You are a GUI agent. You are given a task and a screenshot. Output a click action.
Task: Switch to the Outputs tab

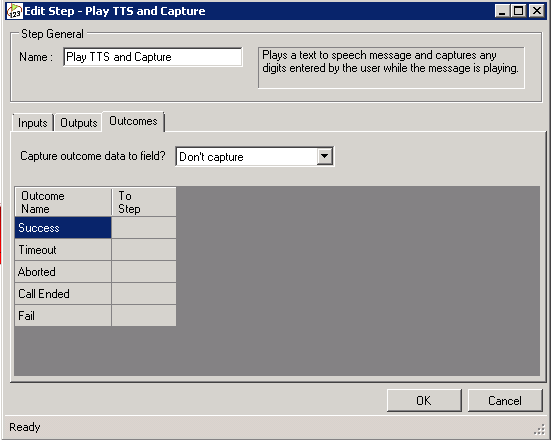78,123
